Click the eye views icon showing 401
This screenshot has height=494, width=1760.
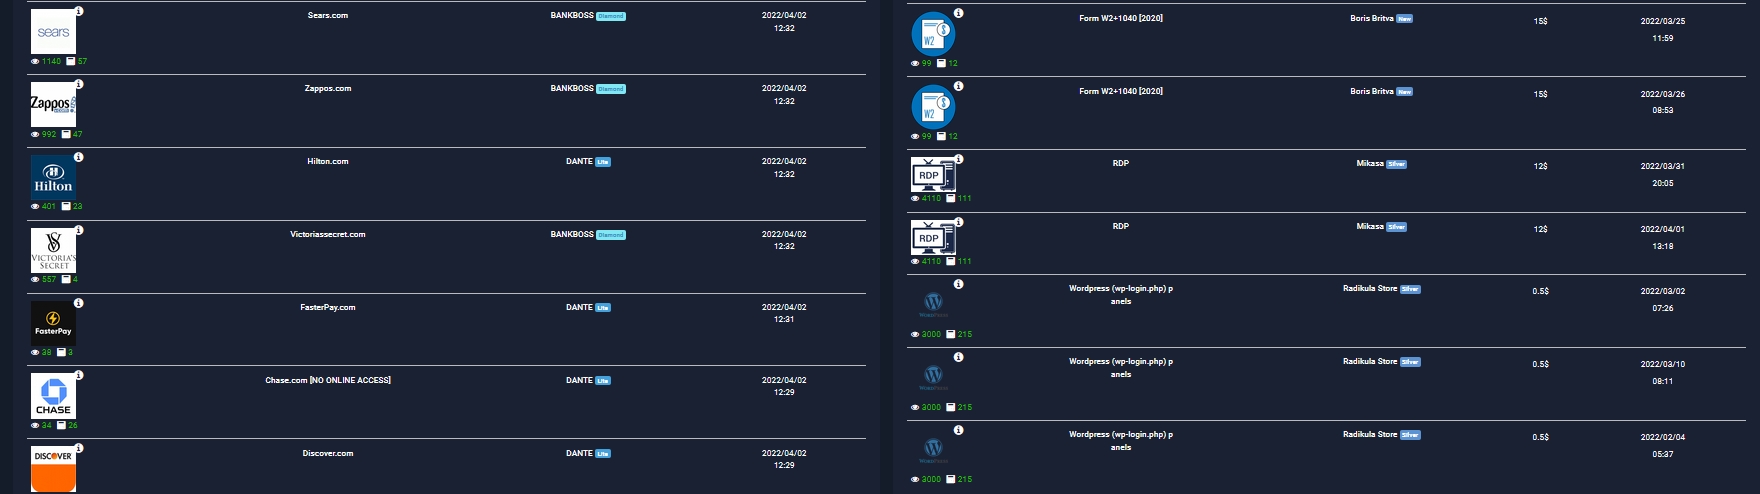(35, 207)
